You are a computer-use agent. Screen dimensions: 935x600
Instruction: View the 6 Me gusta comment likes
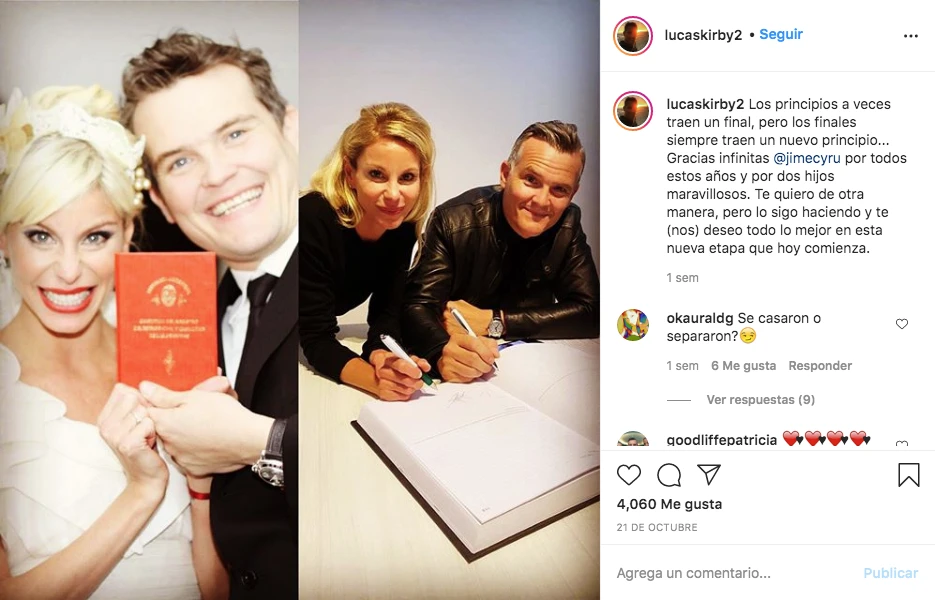[x=743, y=366]
